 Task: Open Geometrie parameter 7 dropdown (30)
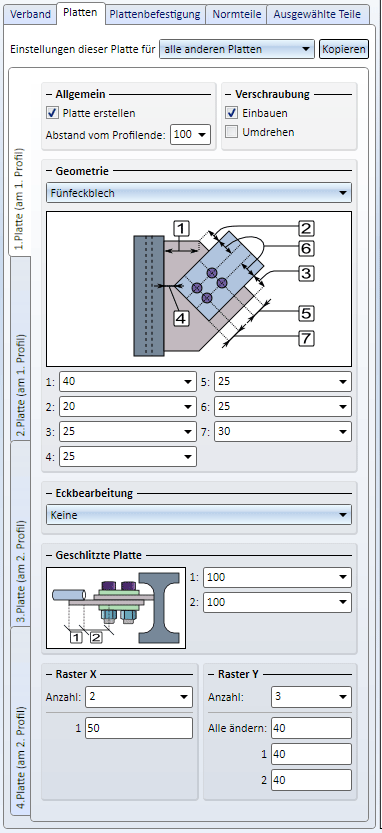(283, 432)
